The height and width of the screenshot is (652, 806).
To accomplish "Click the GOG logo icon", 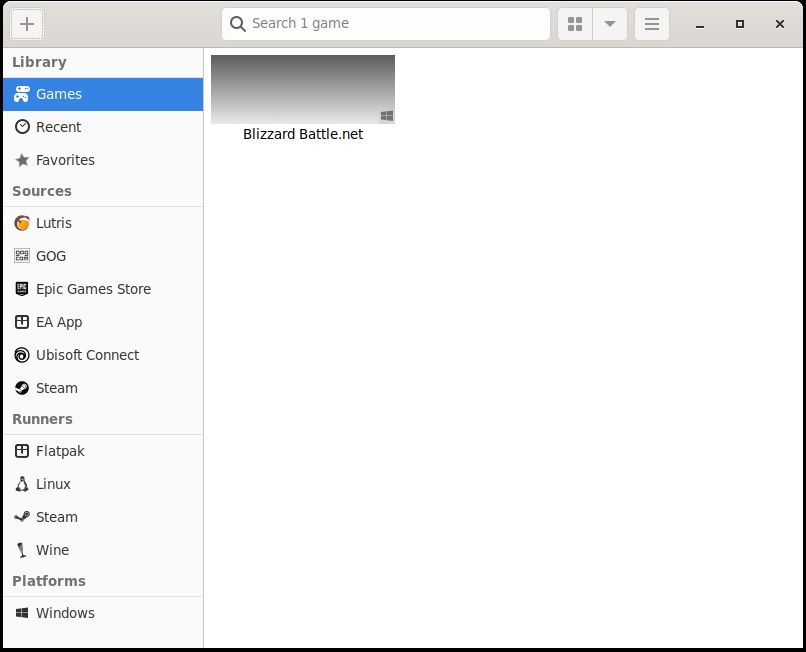I will (x=22, y=256).
